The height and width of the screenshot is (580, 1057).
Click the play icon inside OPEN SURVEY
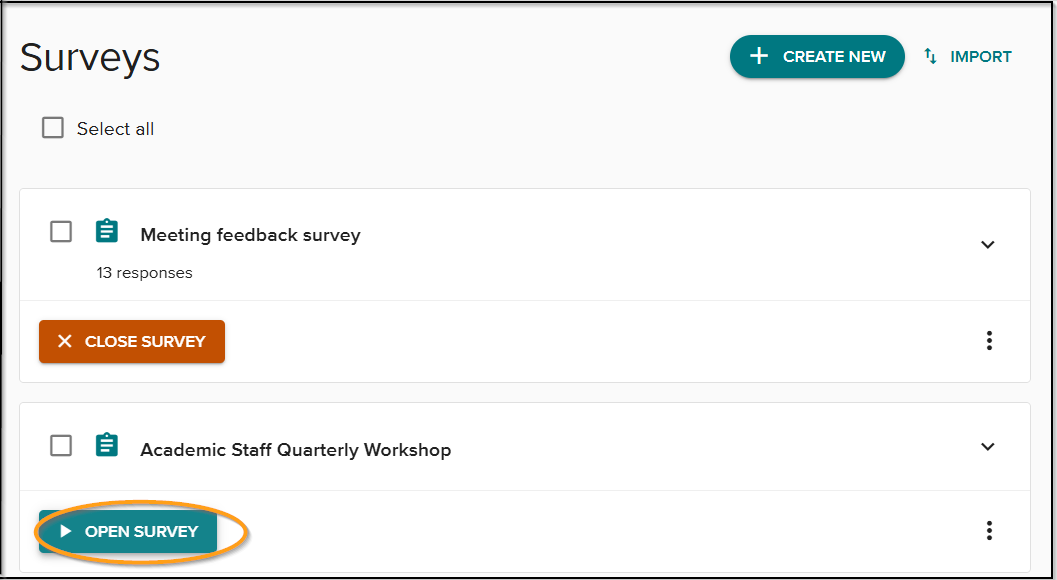pos(66,531)
